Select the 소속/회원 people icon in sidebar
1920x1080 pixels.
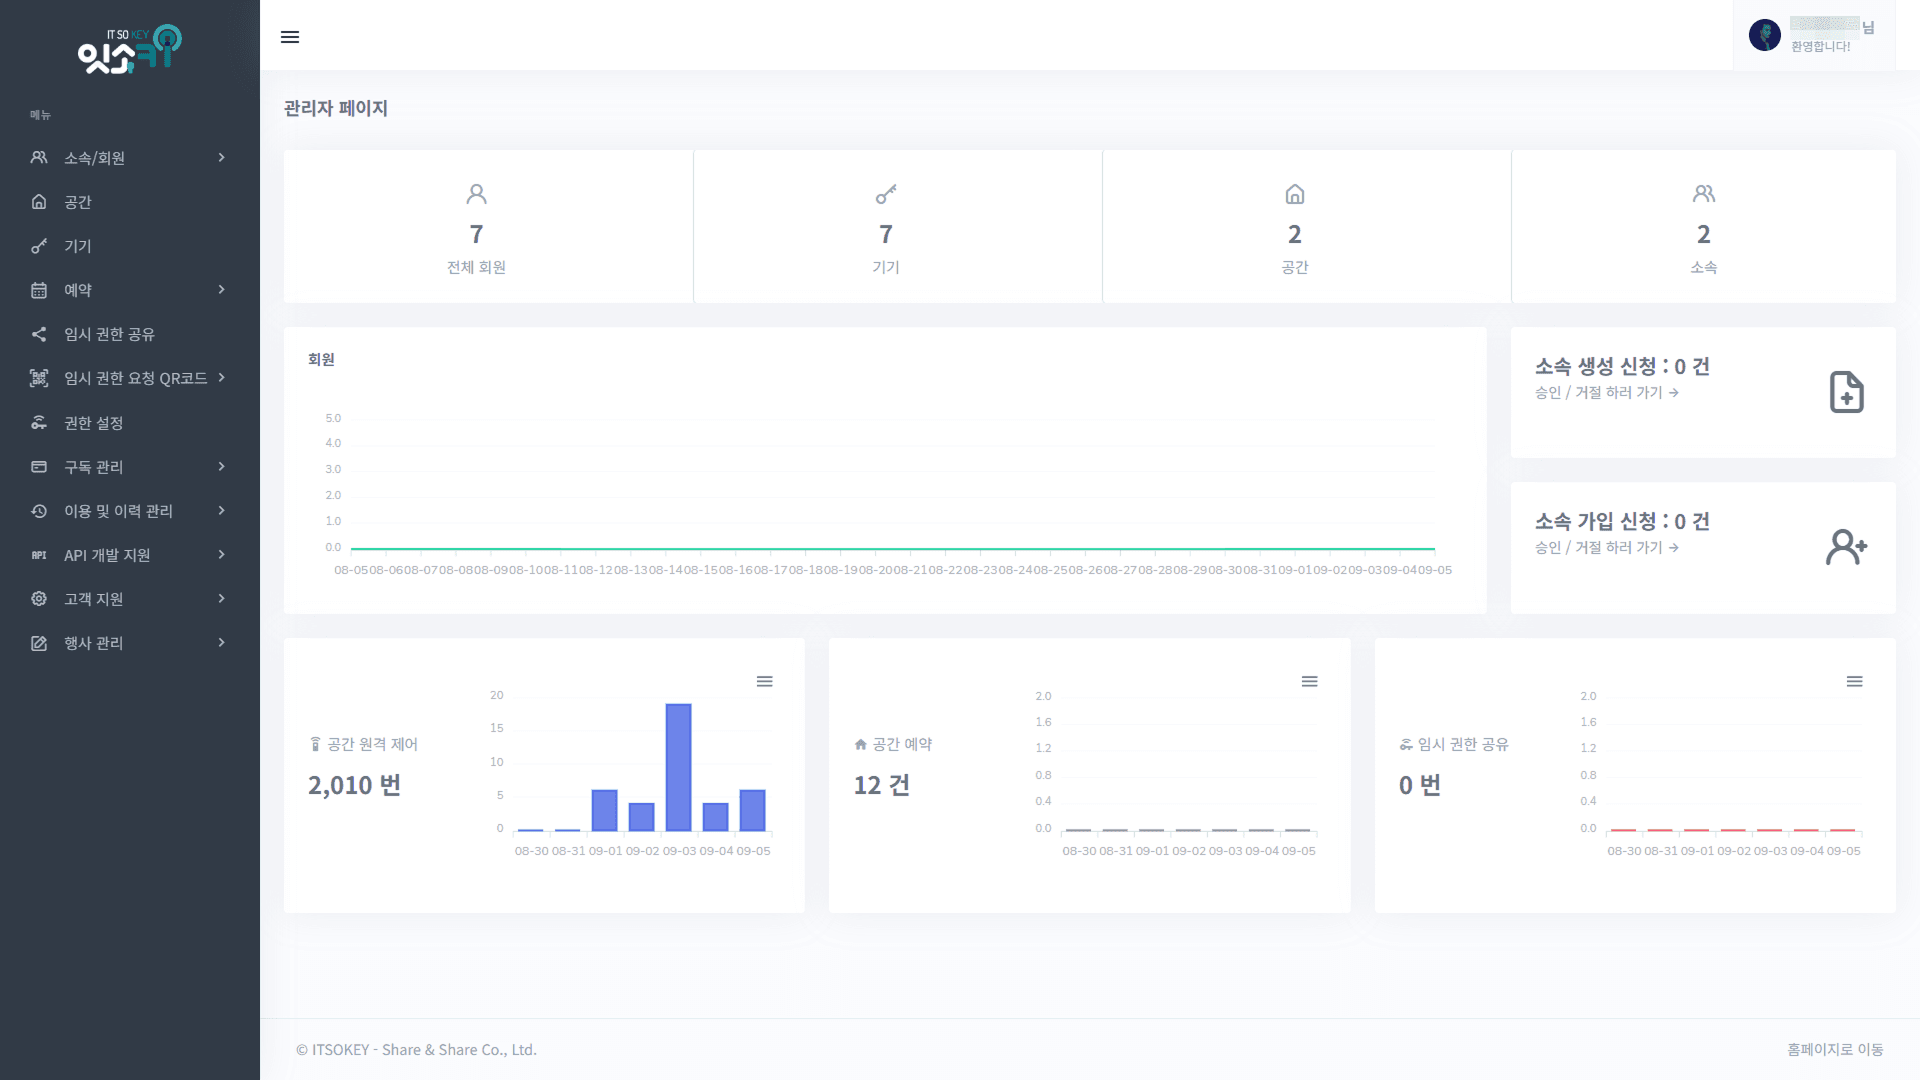[38, 157]
